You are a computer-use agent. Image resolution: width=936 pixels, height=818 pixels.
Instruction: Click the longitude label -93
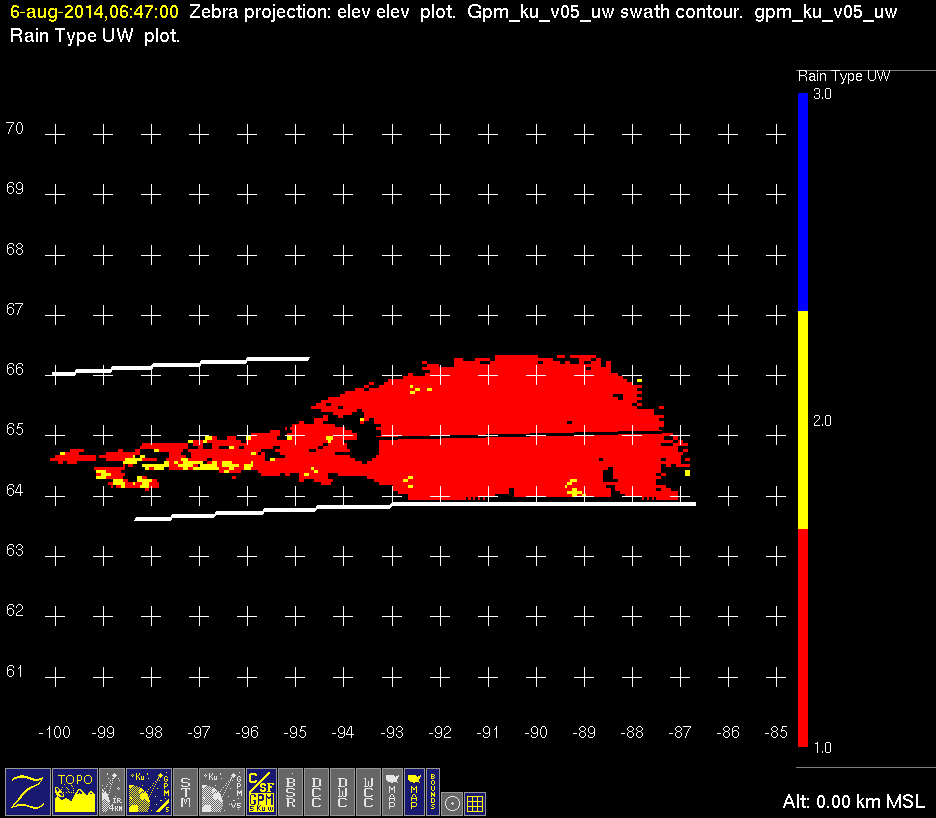392,732
